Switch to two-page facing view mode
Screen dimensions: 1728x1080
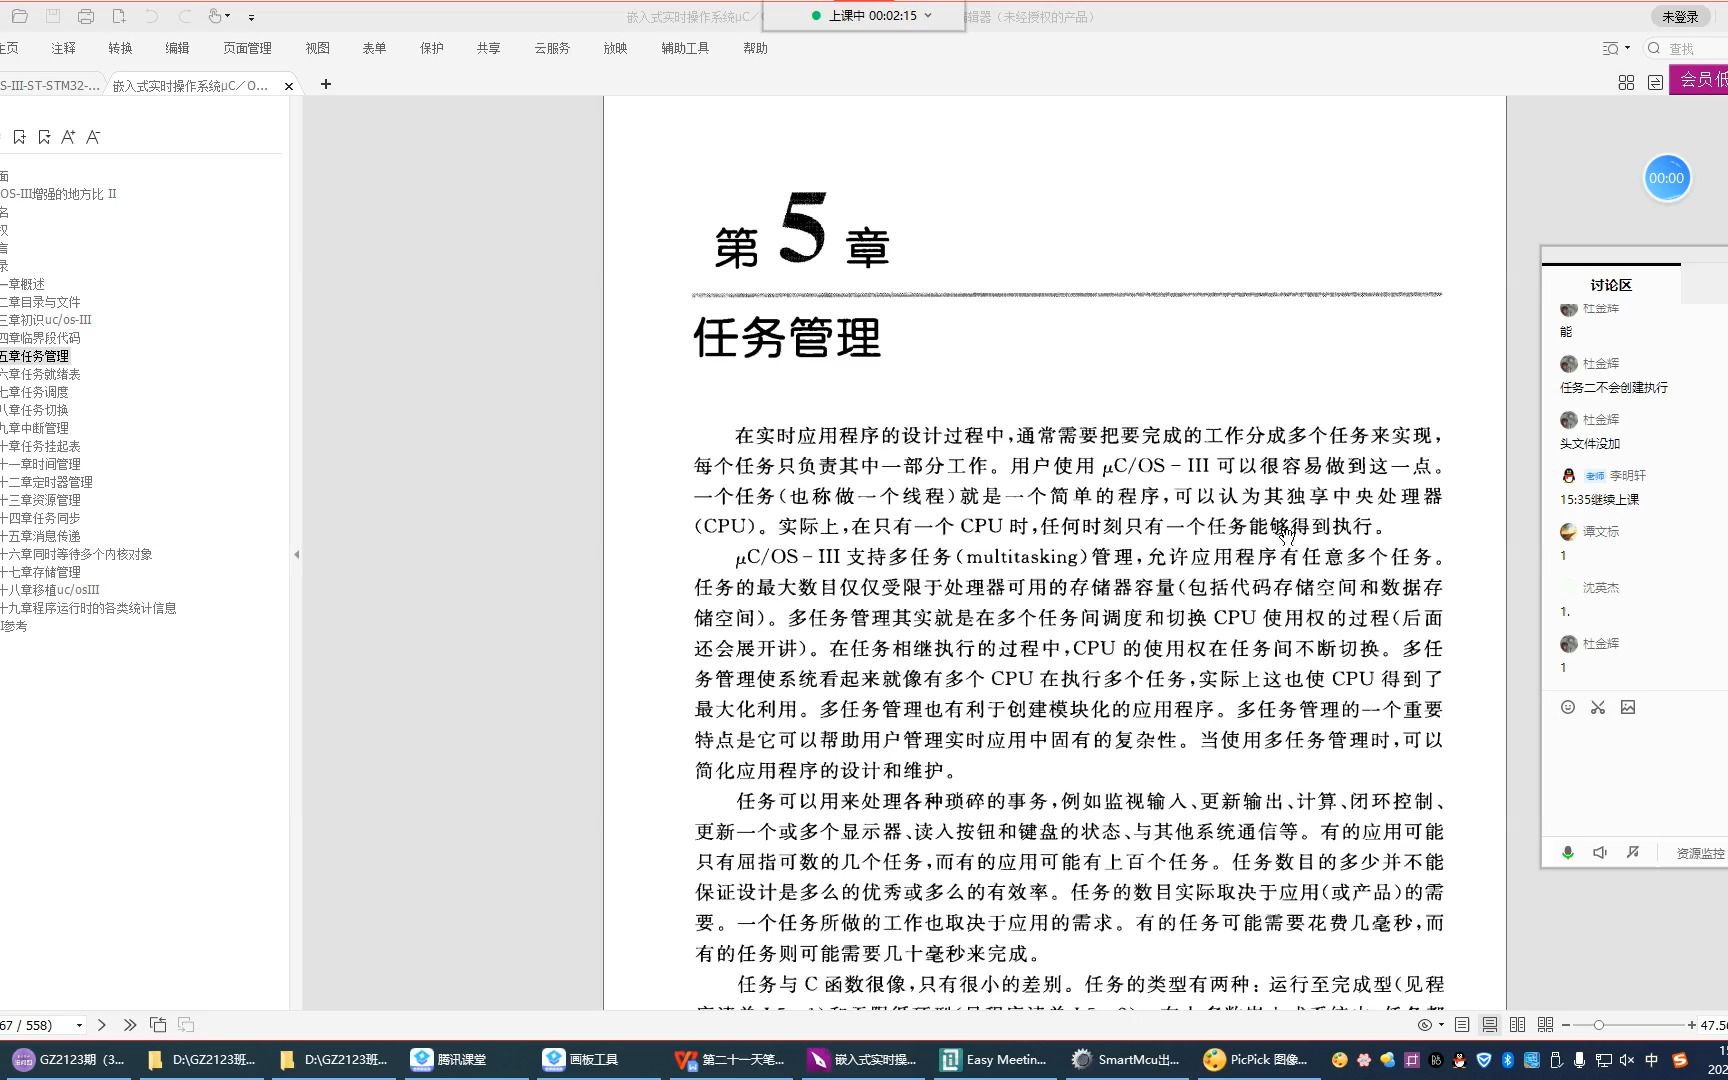pyautogui.click(x=1517, y=1025)
